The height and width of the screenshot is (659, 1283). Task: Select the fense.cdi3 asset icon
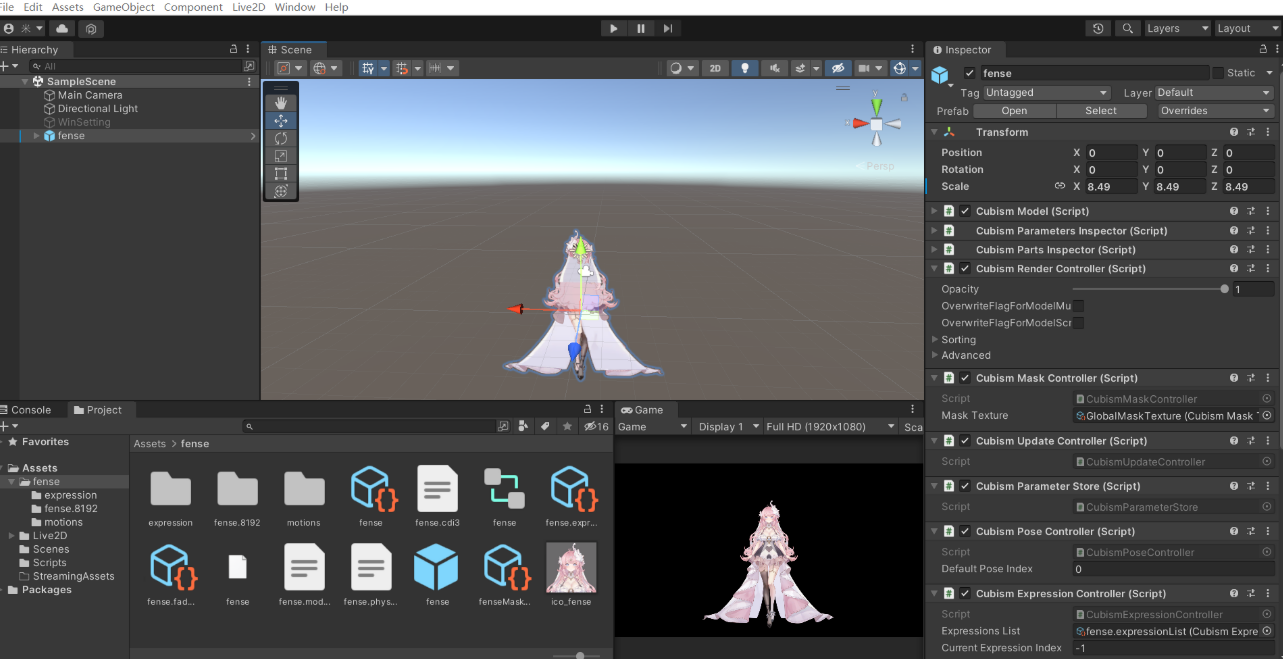[437, 488]
